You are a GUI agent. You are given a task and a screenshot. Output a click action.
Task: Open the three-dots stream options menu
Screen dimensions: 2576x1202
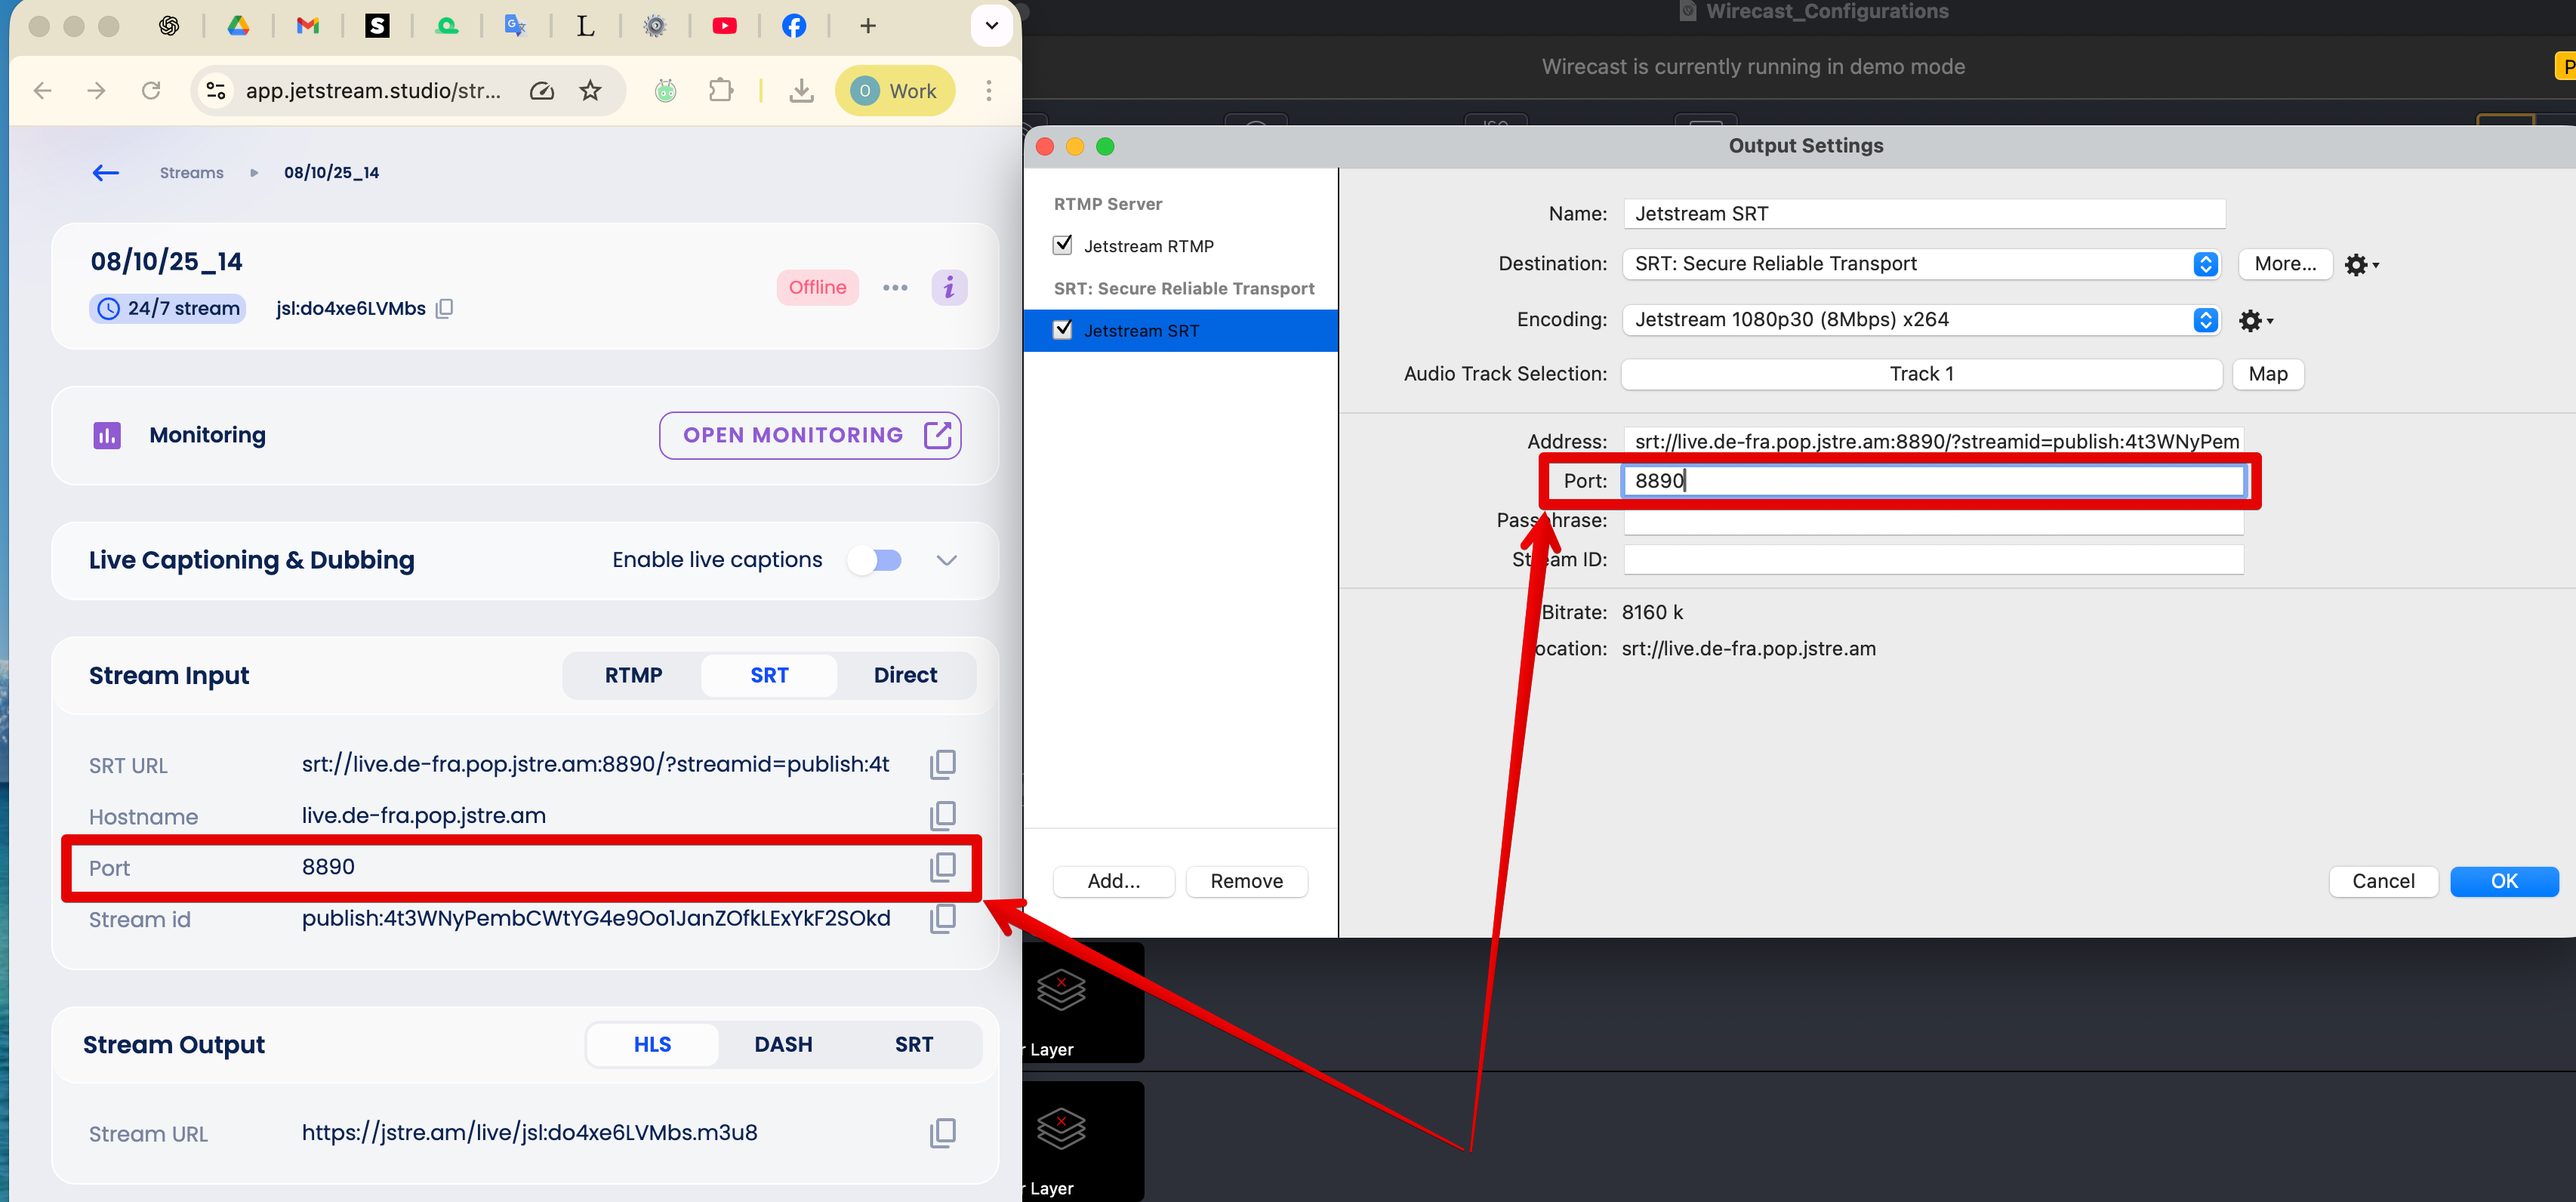pyautogui.click(x=895, y=288)
